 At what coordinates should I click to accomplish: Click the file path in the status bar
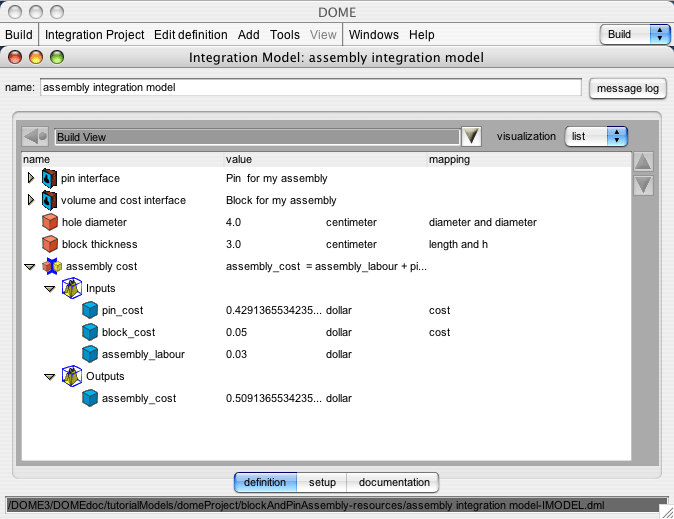(x=306, y=505)
